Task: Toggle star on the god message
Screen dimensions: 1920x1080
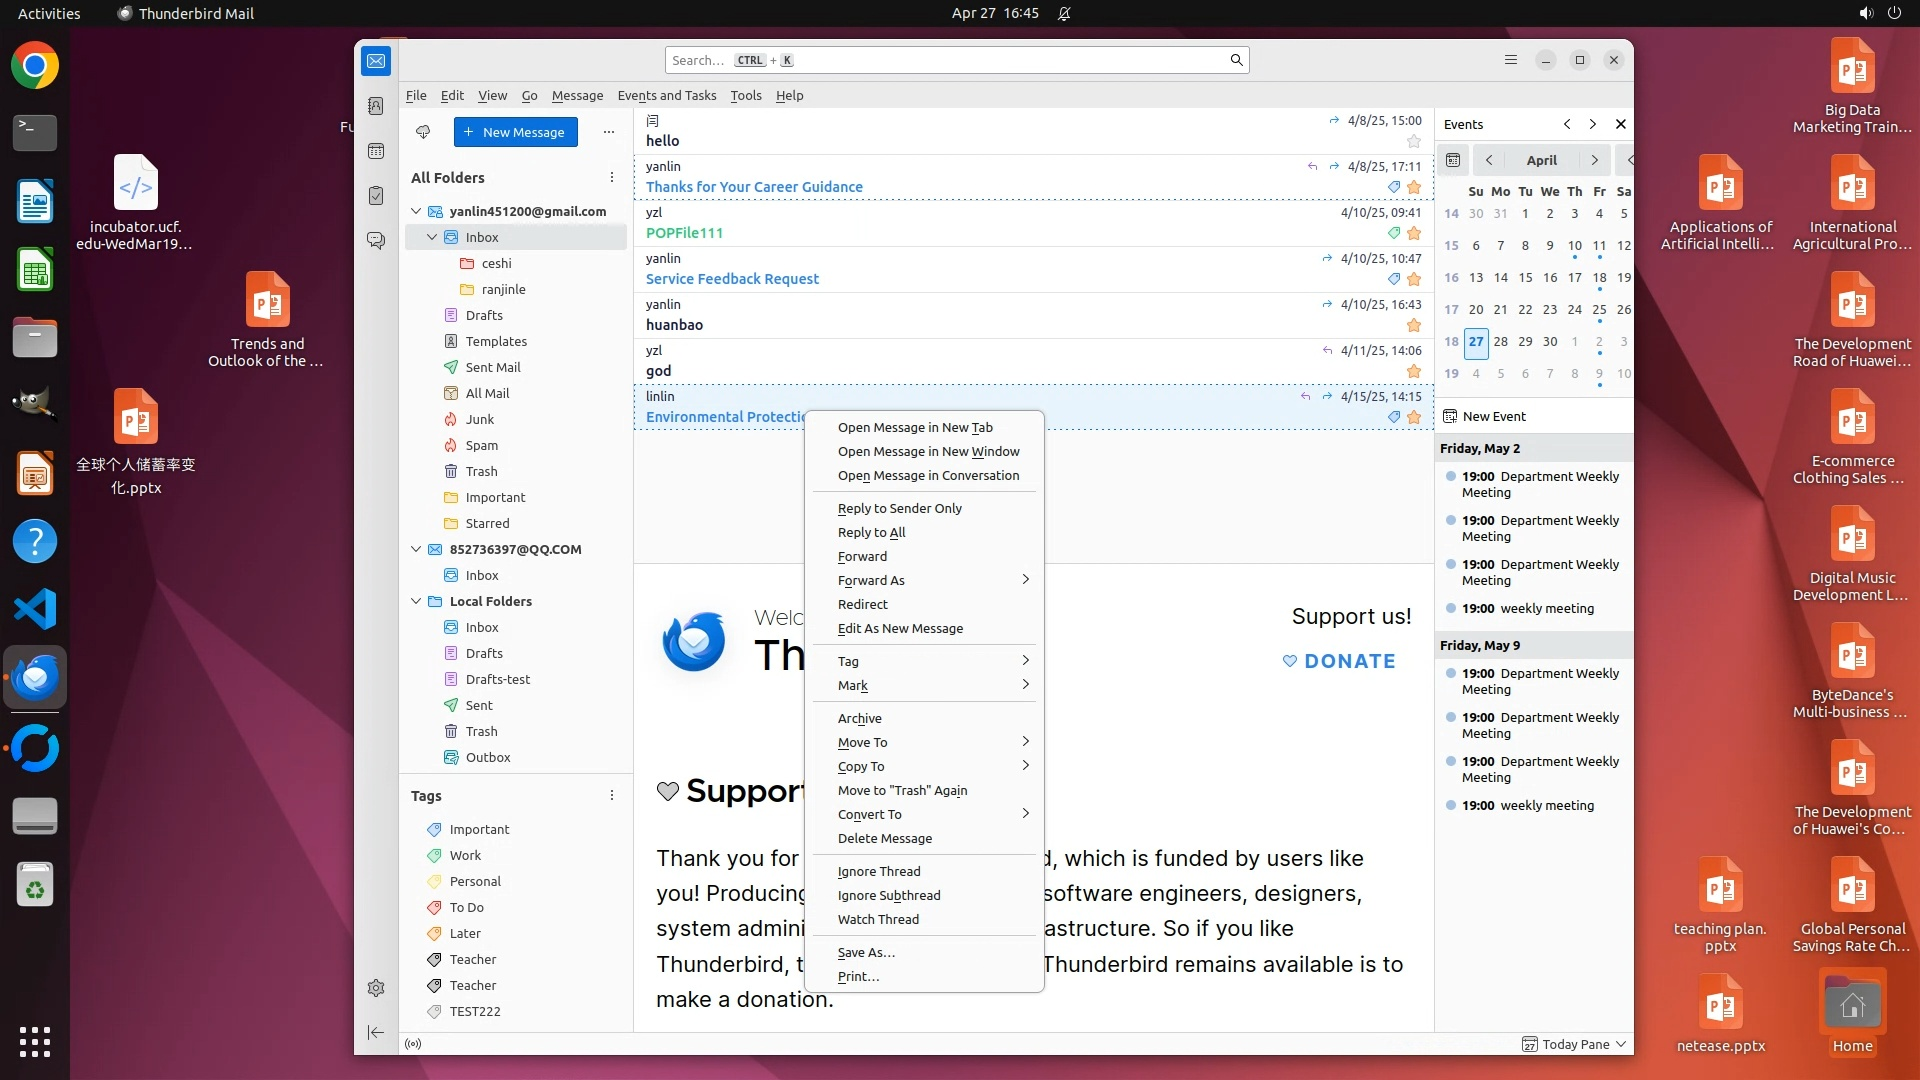Action: pyautogui.click(x=1413, y=371)
